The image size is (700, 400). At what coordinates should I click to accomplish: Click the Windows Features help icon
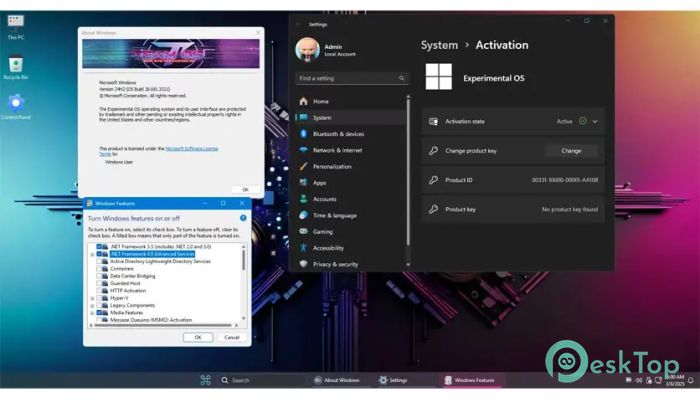[x=243, y=218]
